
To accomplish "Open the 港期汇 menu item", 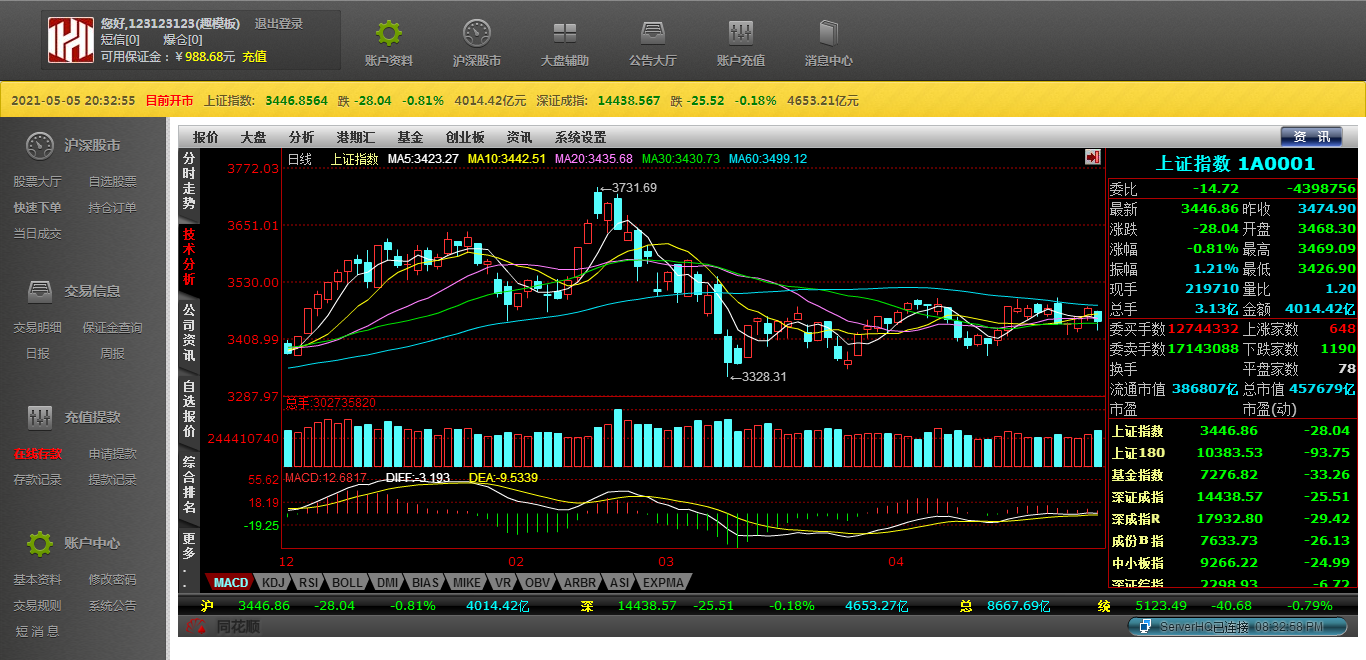I will (355, 137).
